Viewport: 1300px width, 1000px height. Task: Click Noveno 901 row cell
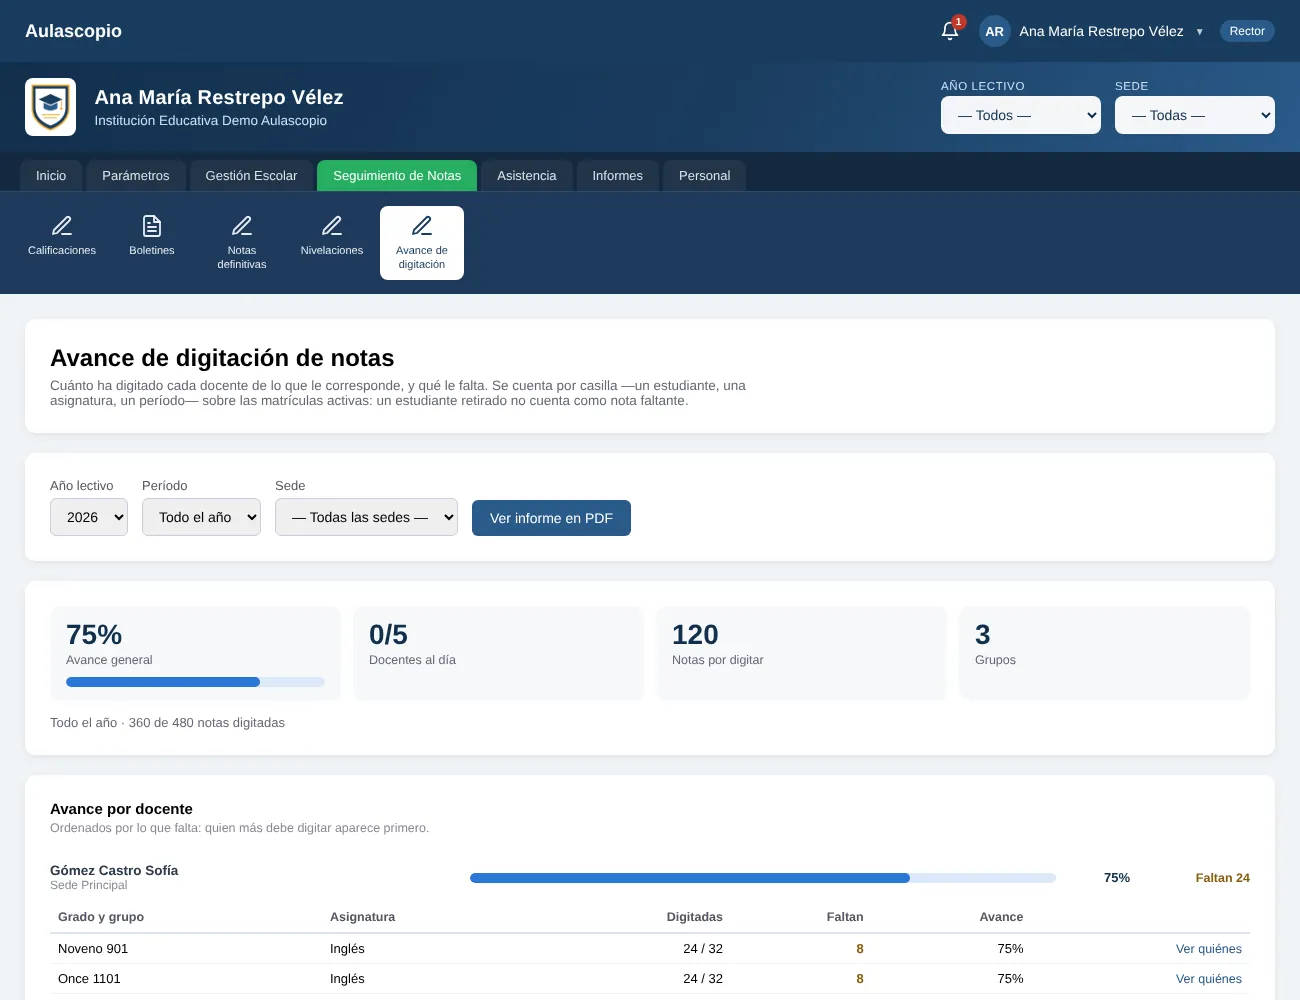pos(93,949)
